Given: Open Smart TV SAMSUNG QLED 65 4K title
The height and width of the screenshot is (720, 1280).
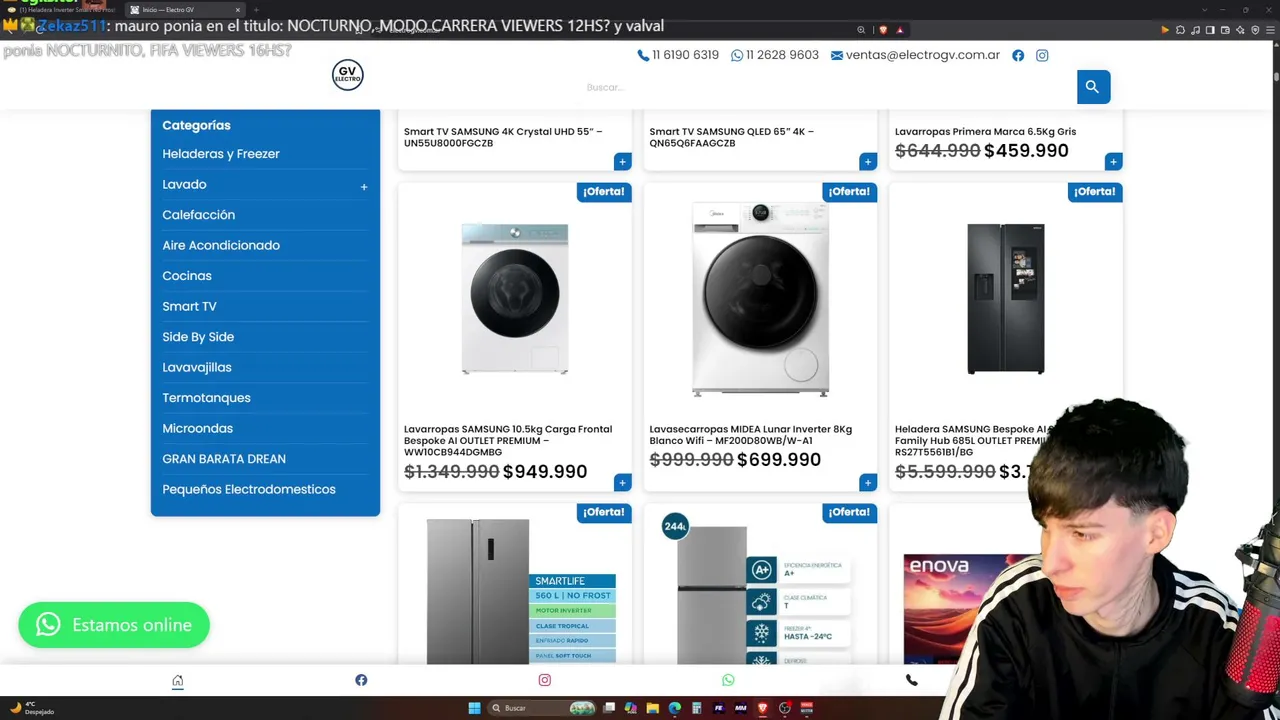Looking at the screenshot, I should [x=731, y=137].
